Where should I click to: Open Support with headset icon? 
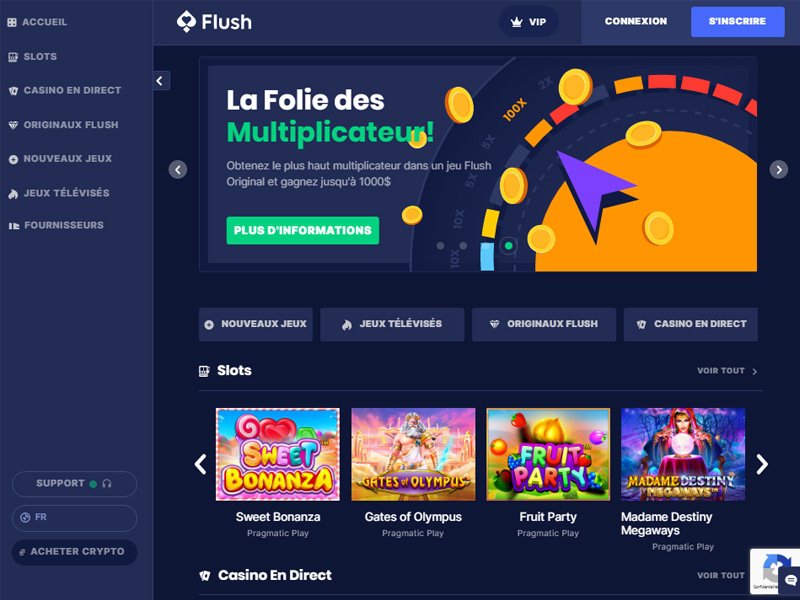(x=74, y=484)
